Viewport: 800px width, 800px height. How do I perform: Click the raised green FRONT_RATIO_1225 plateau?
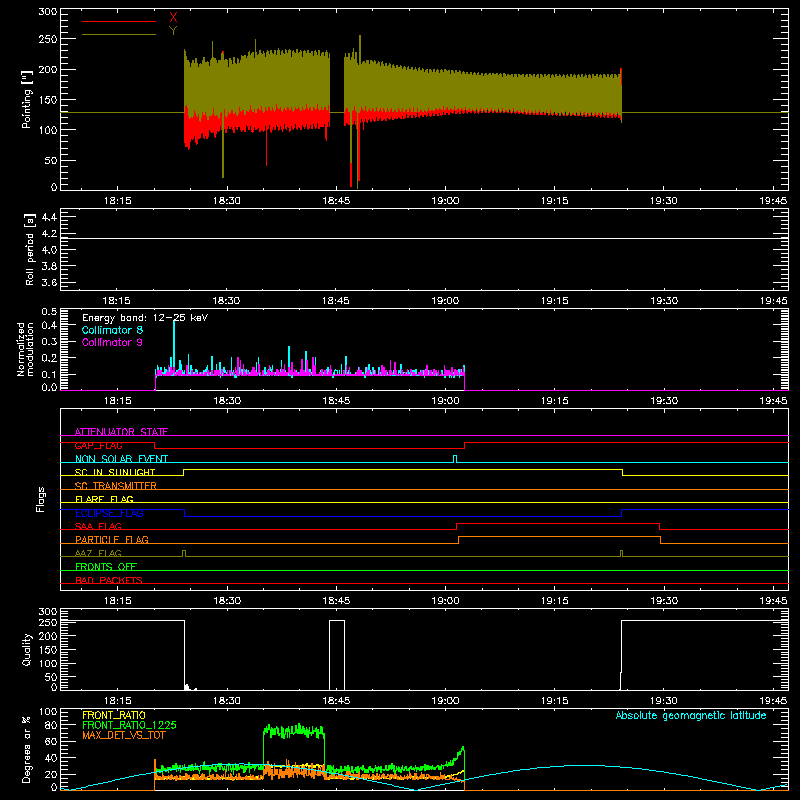click(294, 731)
